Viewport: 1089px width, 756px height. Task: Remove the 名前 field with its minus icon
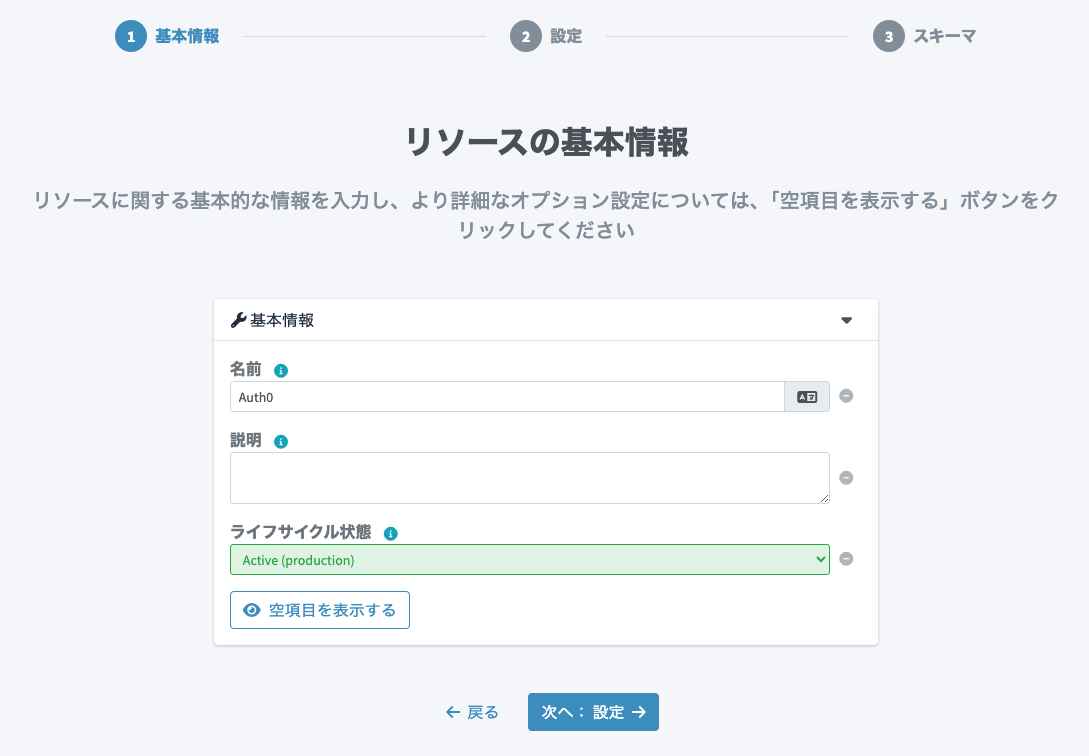pyautogui.click(x=846, y=396)
